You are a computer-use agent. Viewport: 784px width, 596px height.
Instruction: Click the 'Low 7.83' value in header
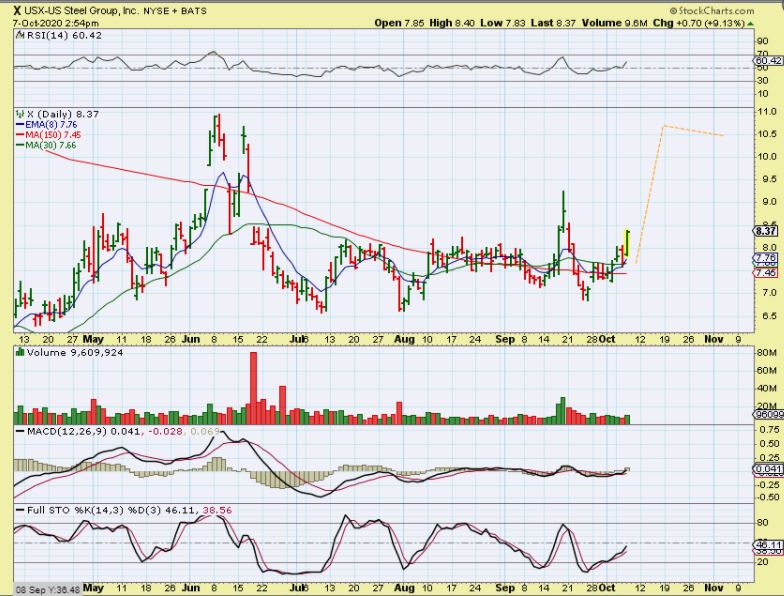(503, 23)
